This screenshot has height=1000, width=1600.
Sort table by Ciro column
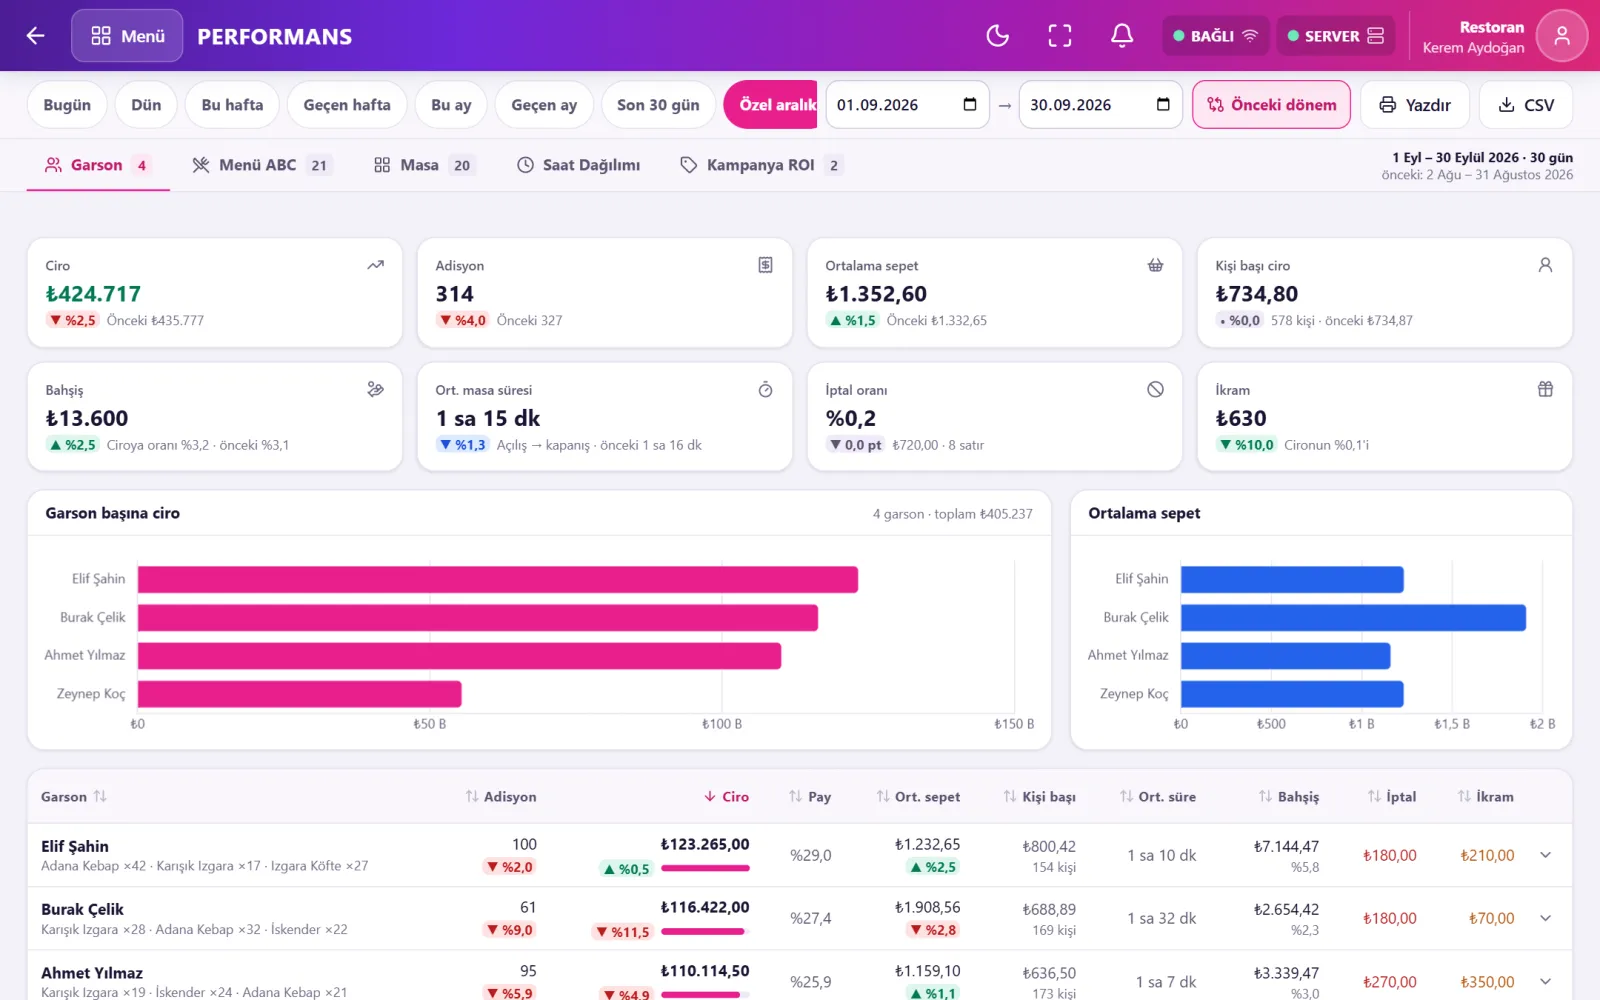coord(726,797)
